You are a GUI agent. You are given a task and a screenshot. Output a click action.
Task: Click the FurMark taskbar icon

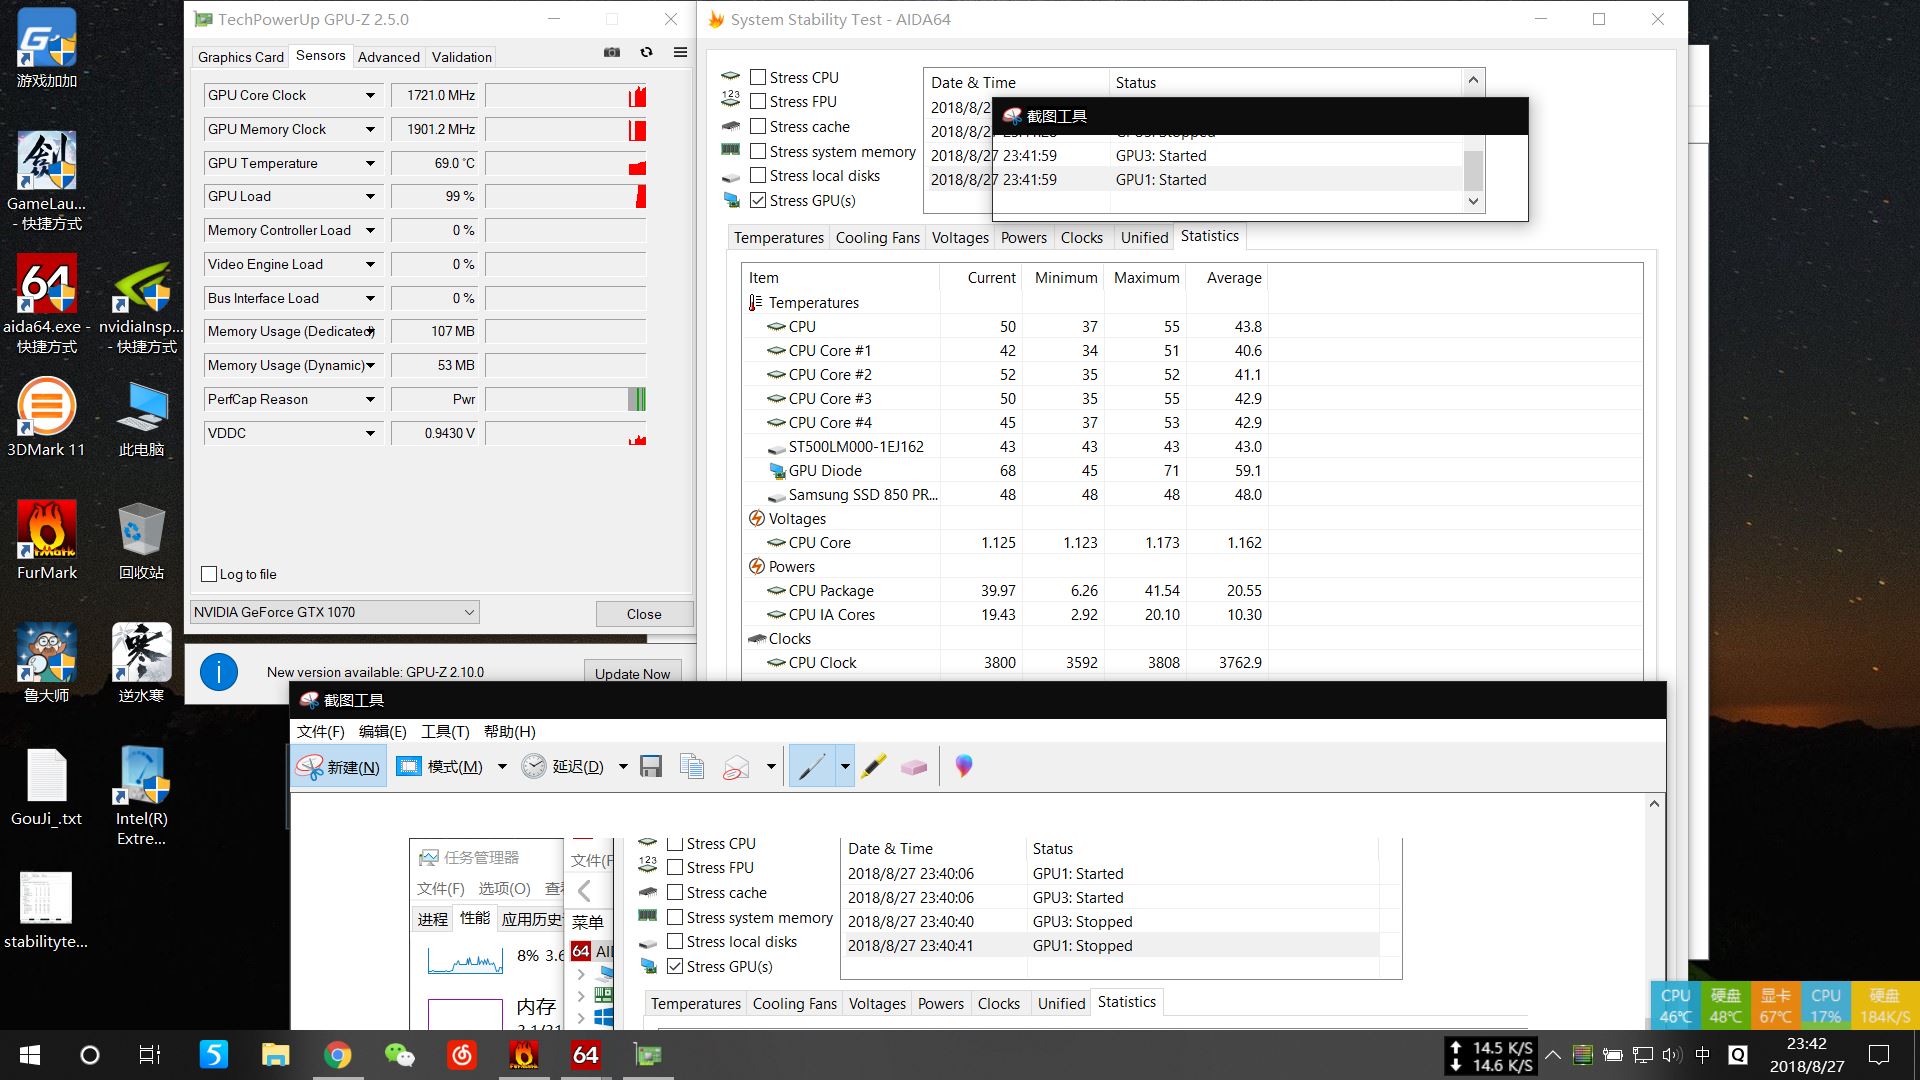(524, 1055)
